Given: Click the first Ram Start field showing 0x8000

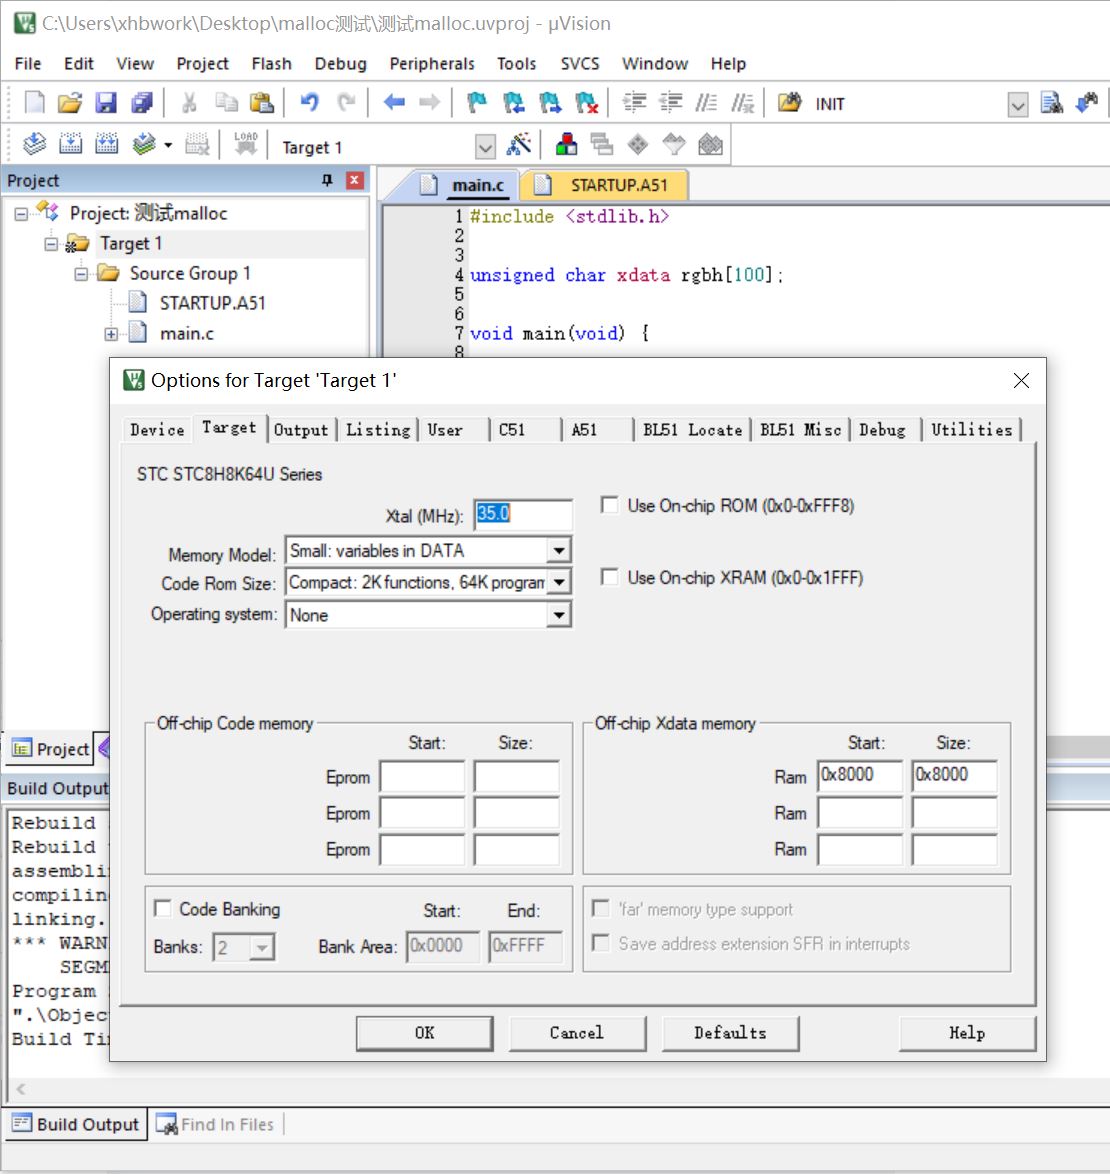Looking at the screenshot, I should click(x=860, y=776).
